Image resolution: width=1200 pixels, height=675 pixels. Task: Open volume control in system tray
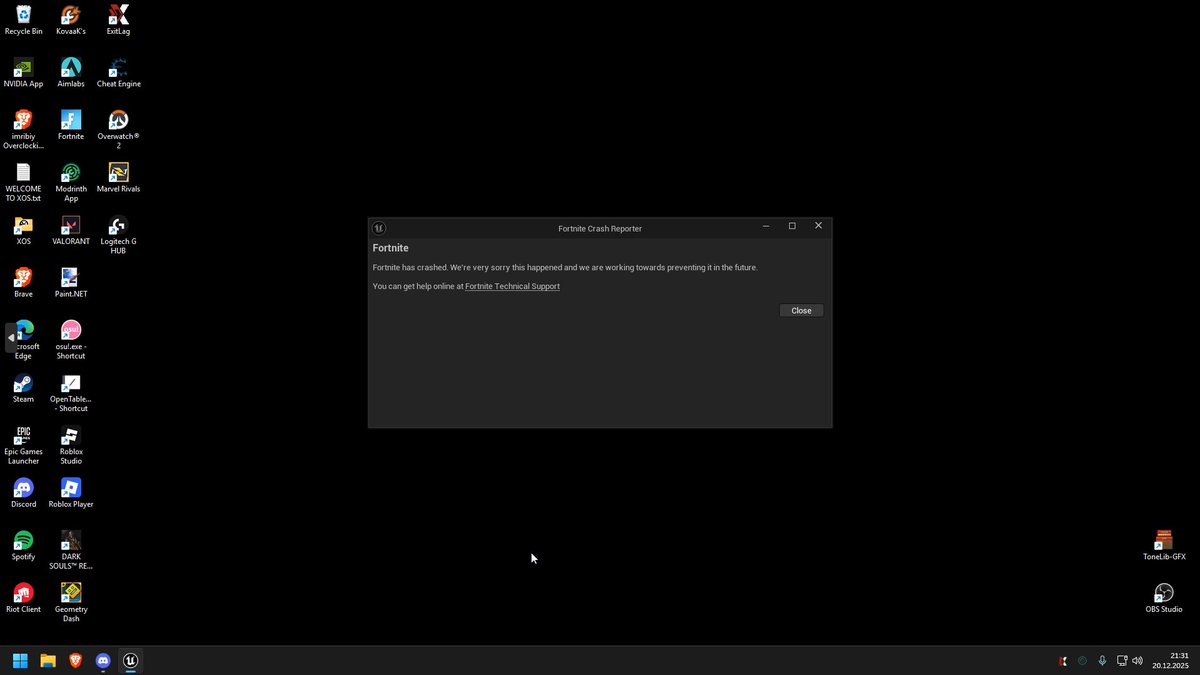click(x=1137, y=661)
